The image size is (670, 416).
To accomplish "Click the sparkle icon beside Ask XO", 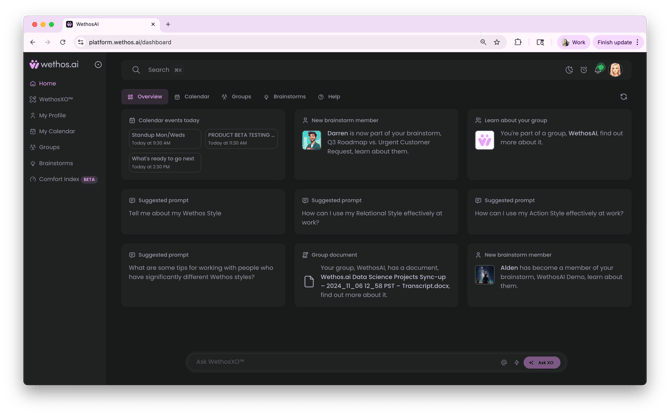I will click(x=517, y=363).
